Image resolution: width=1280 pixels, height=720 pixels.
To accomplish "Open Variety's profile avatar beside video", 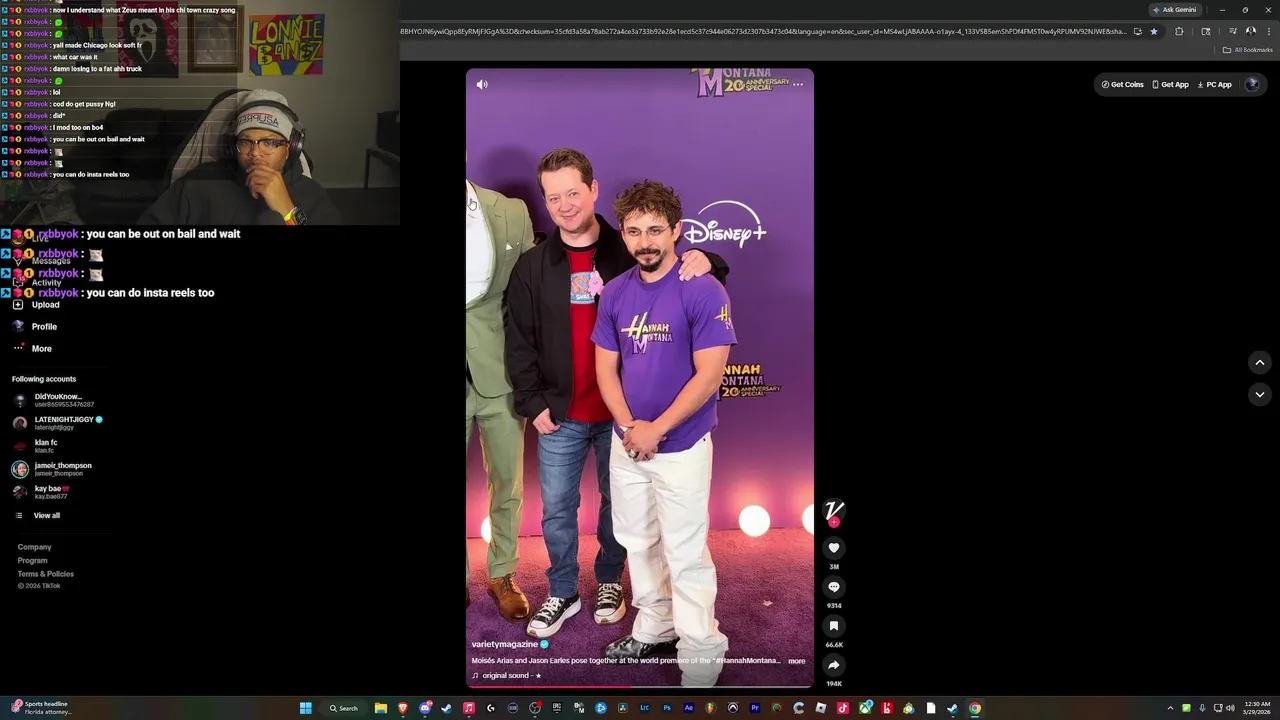I will pos(834,511).
